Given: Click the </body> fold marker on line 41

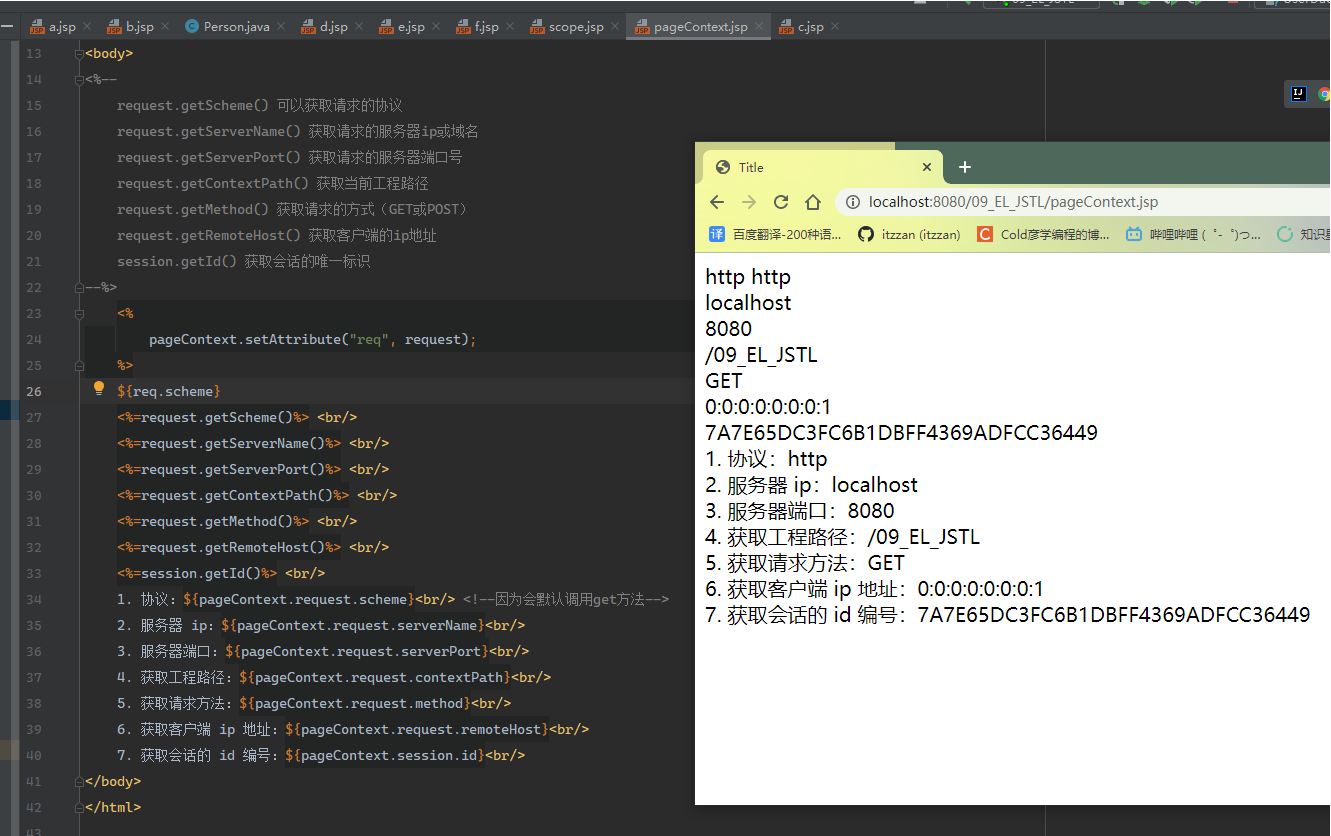Looking at the screenshot, I should [79, 782].
